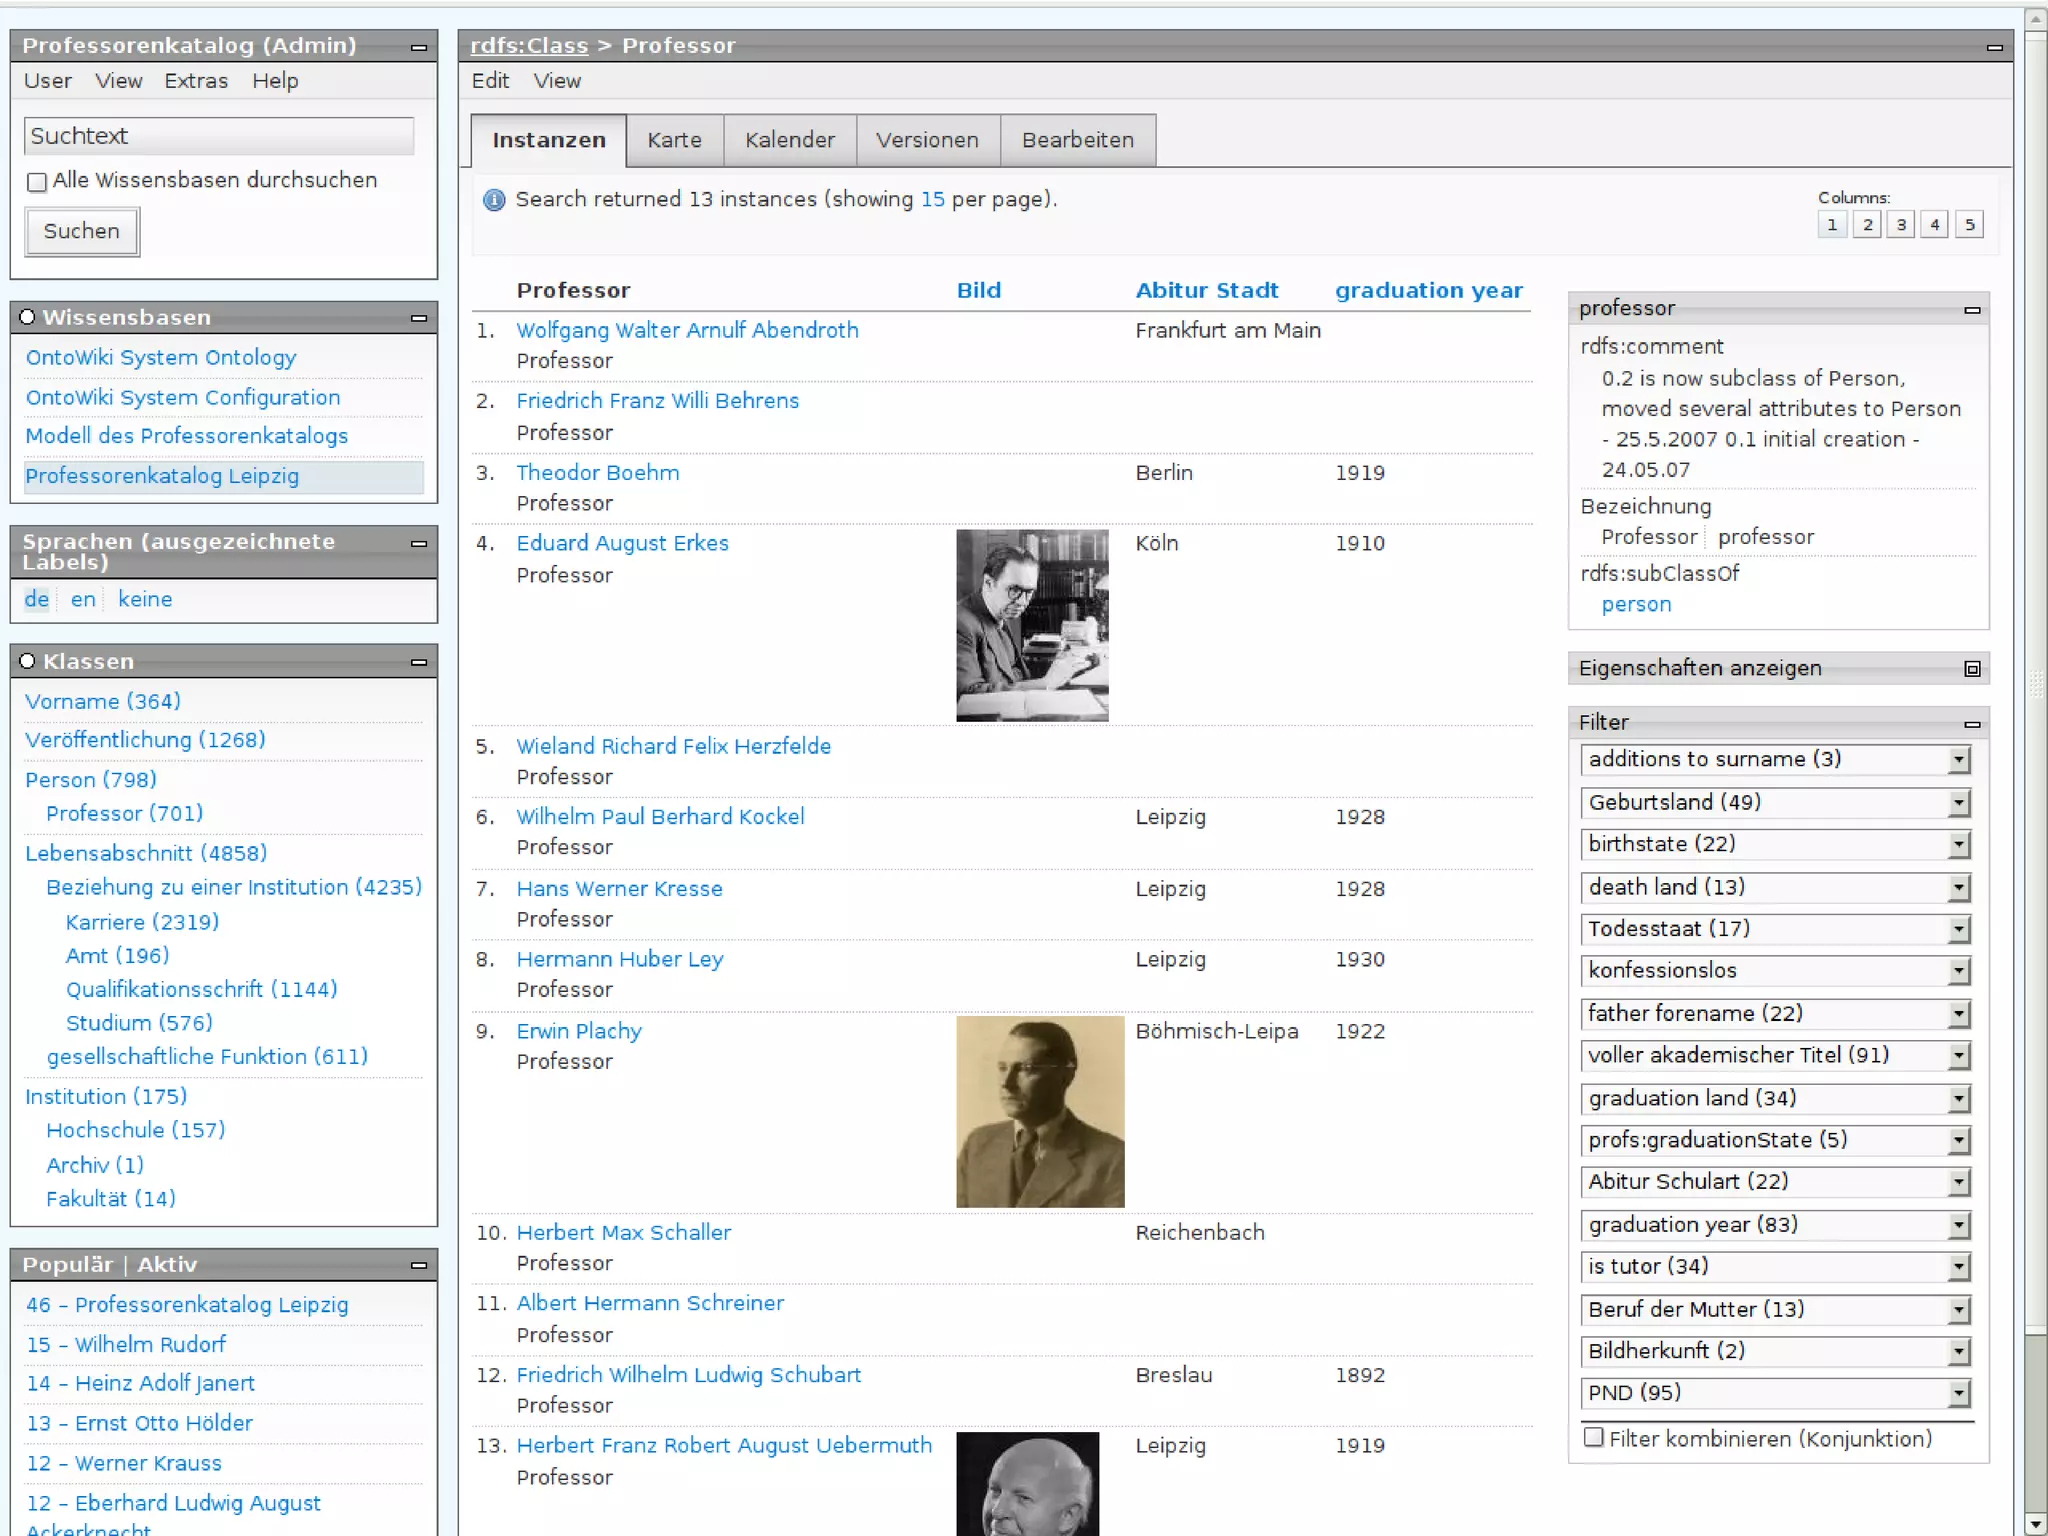The width and height of the screenshot is (2048, 1536).
Task: Collapse the Wissensbasen panel
Action: point(419,318)
